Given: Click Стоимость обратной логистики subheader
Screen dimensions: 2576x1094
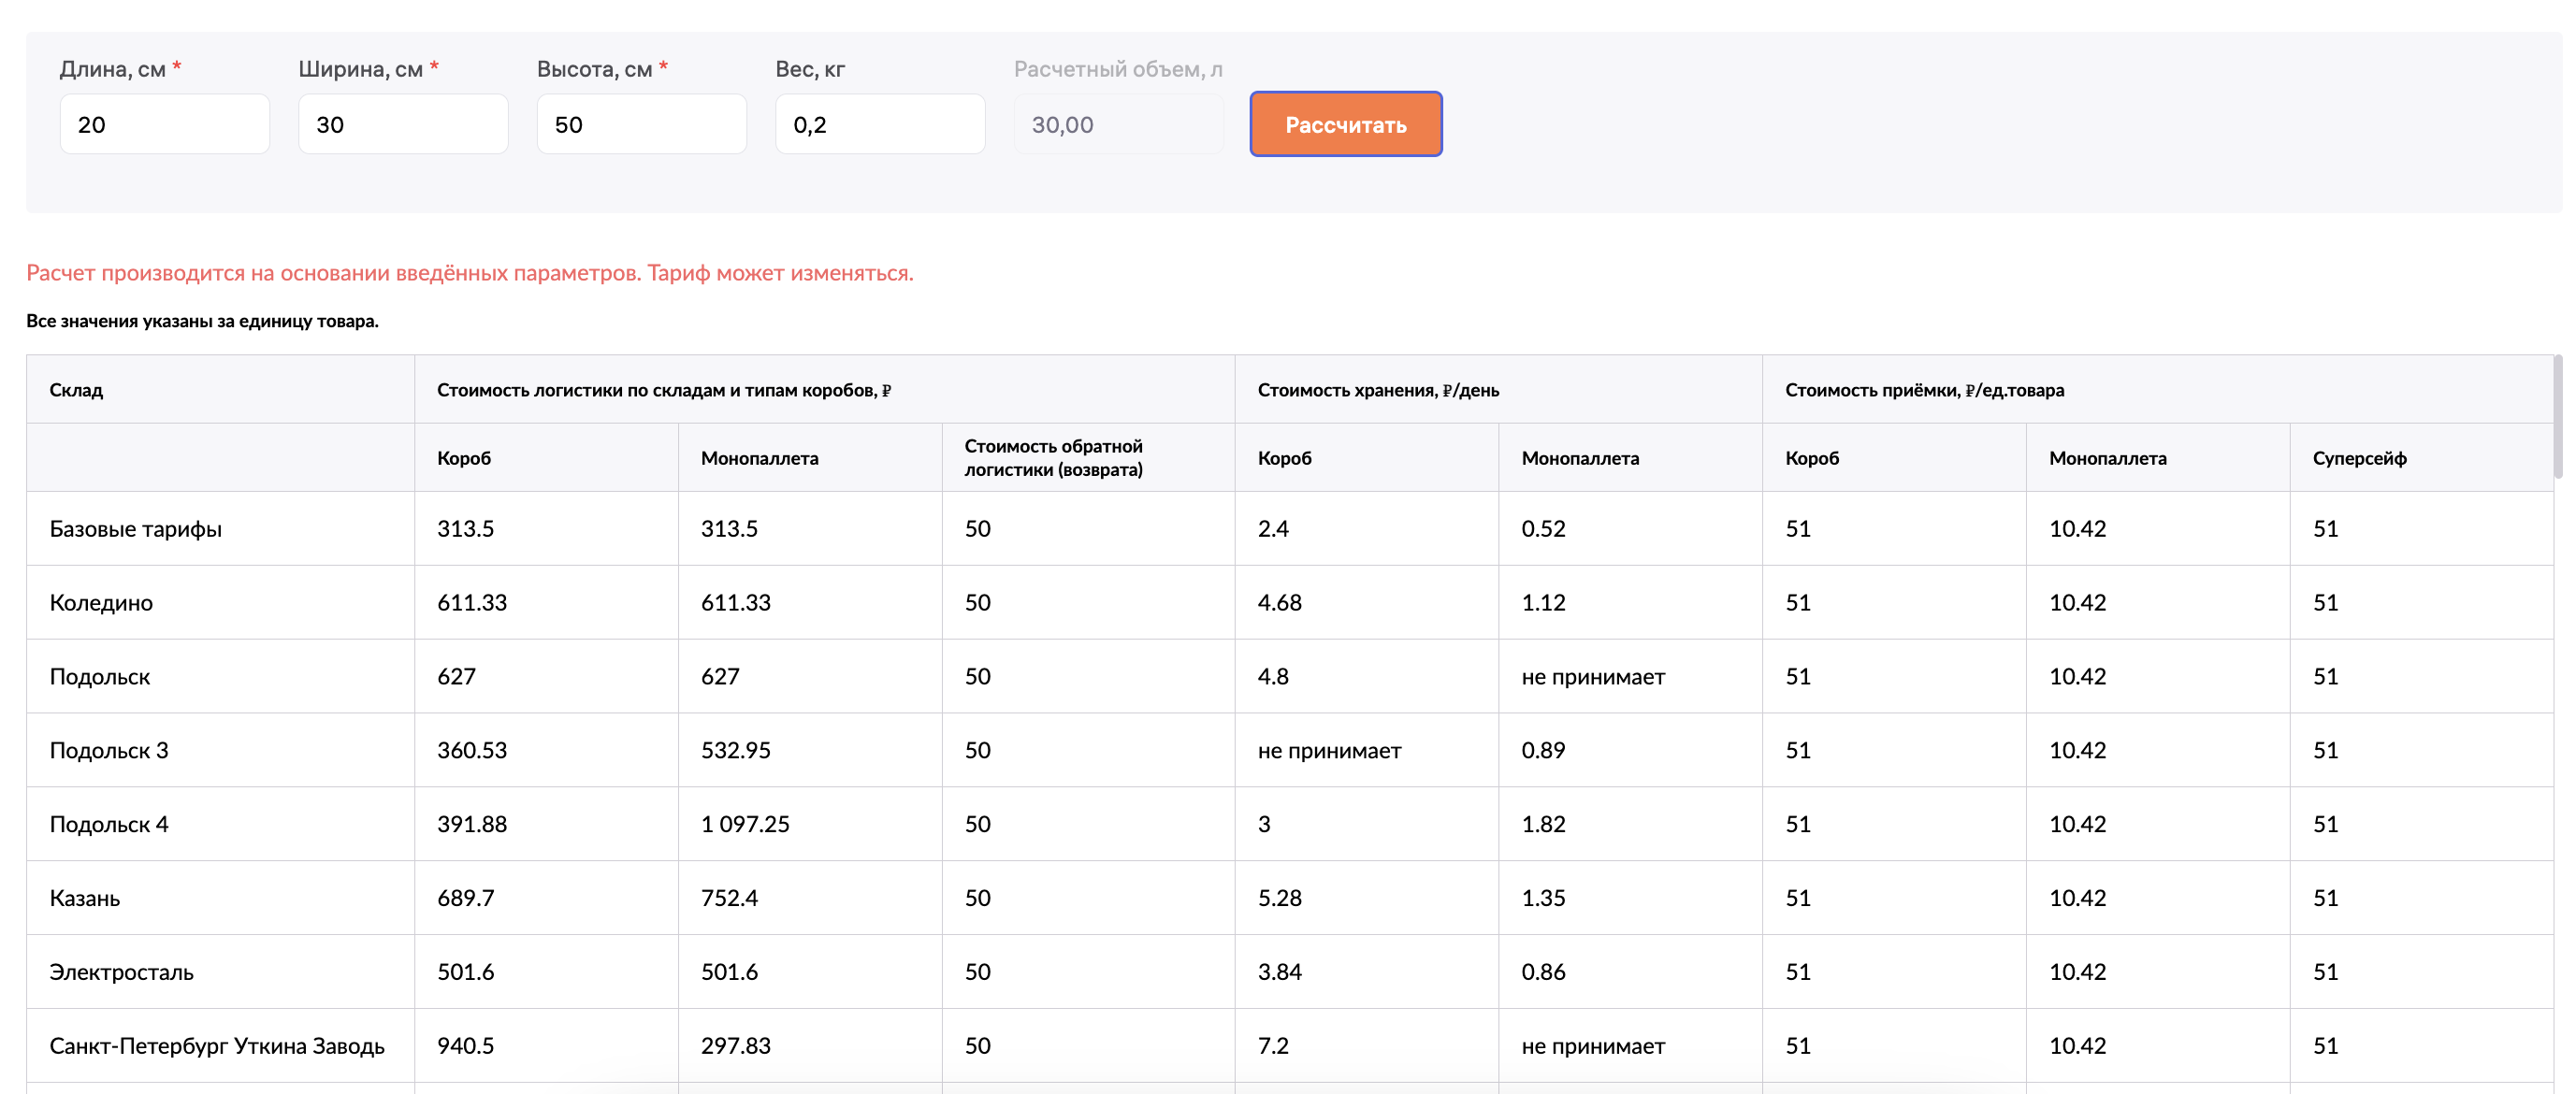Looking at the screenshot, I should pos(1053,458).
